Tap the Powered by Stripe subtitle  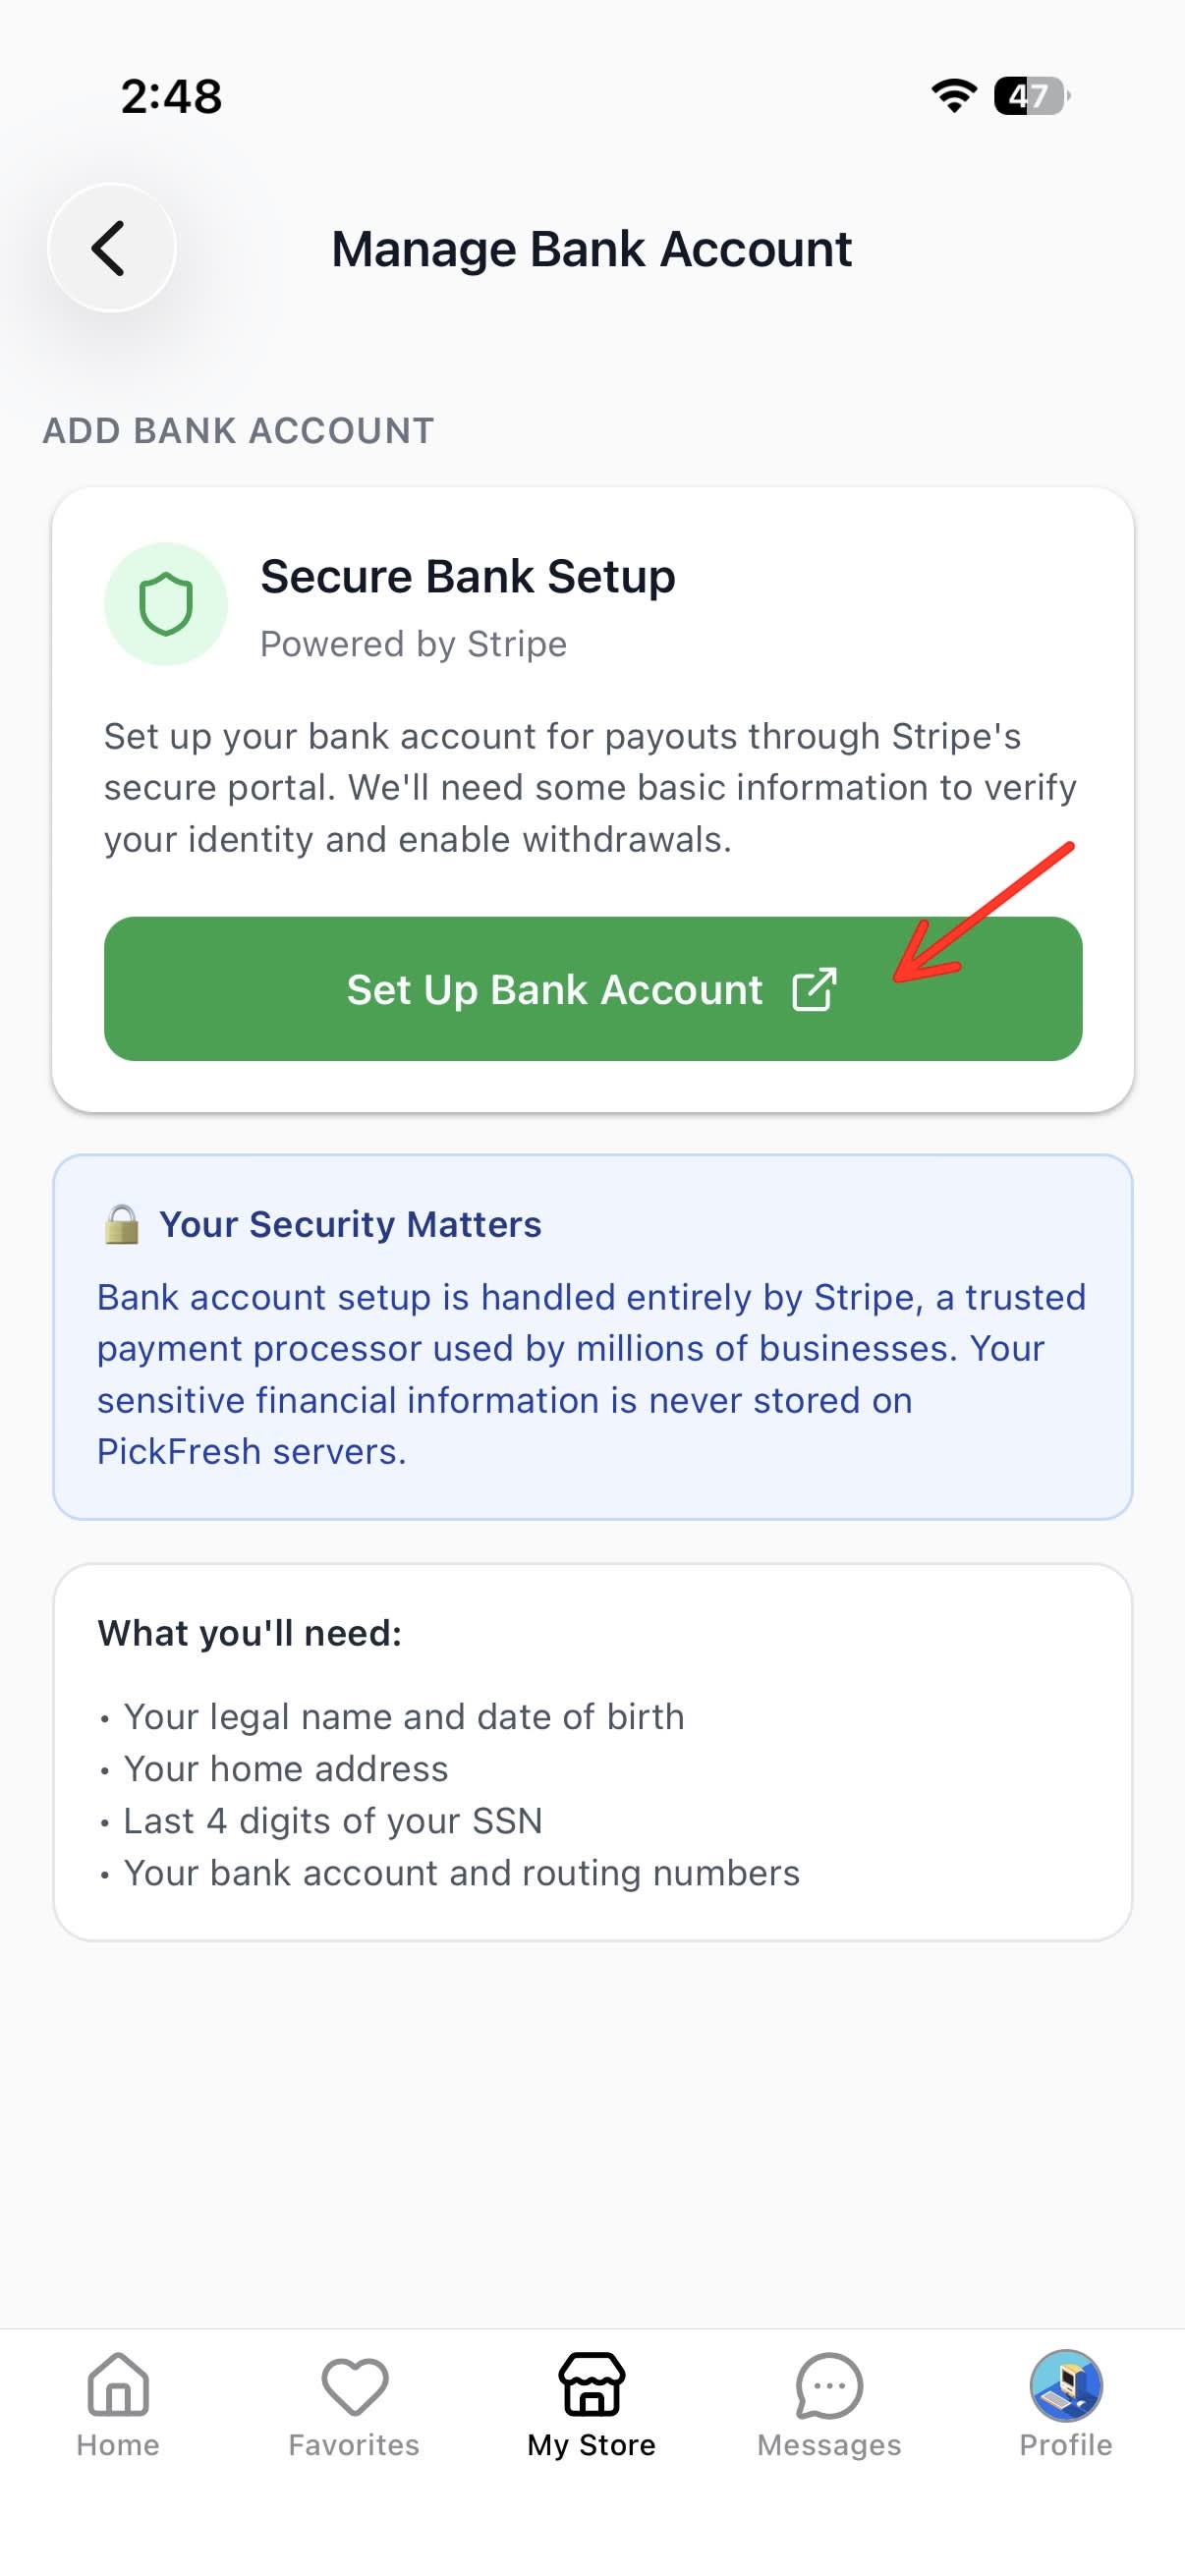tap(414, 643)
